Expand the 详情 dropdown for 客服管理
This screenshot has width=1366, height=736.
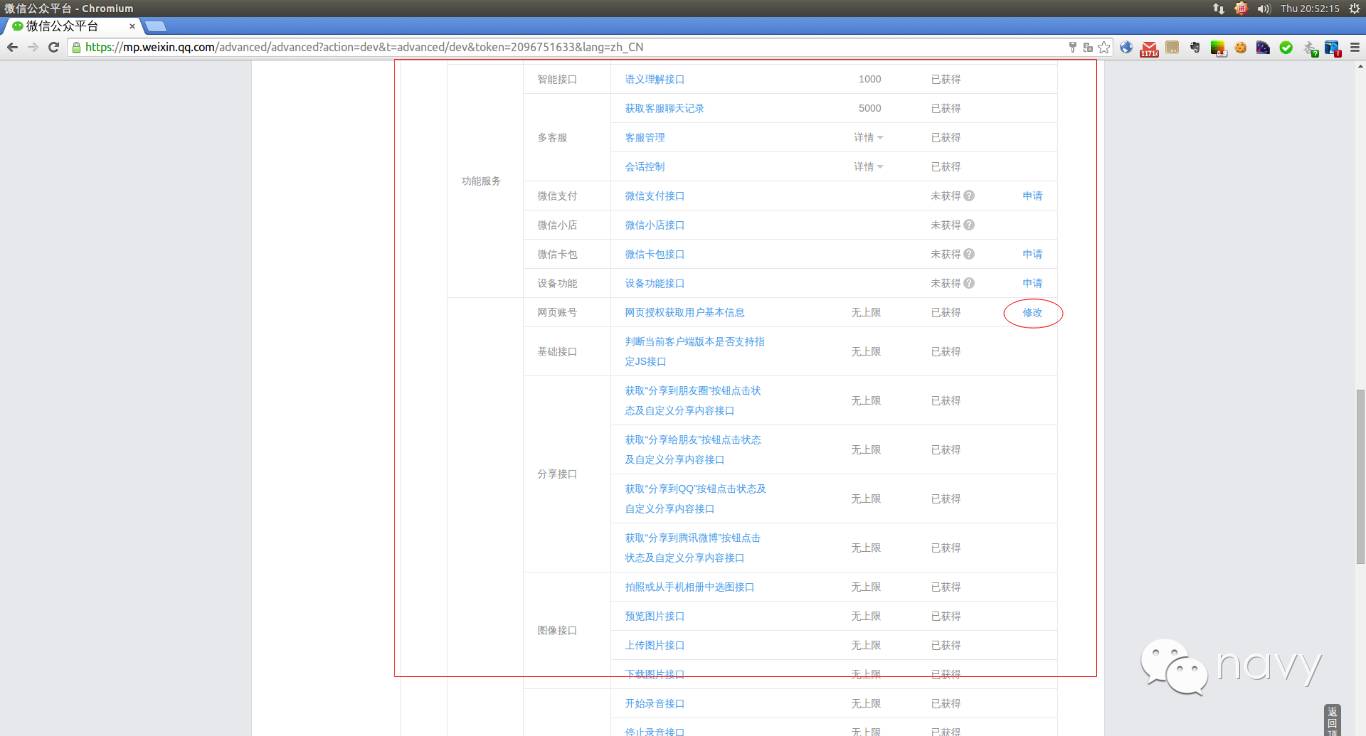[868, 138]
